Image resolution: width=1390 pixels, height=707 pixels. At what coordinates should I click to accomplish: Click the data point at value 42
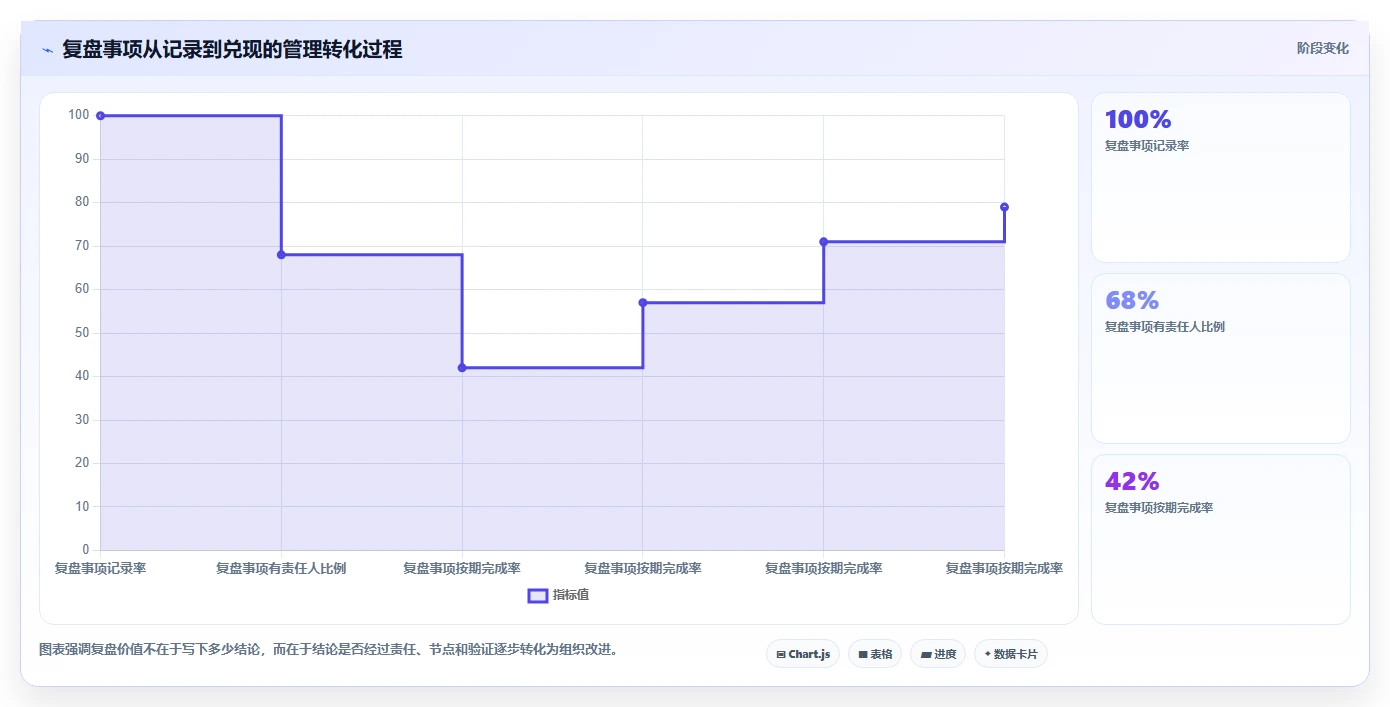tap(462, 368)
